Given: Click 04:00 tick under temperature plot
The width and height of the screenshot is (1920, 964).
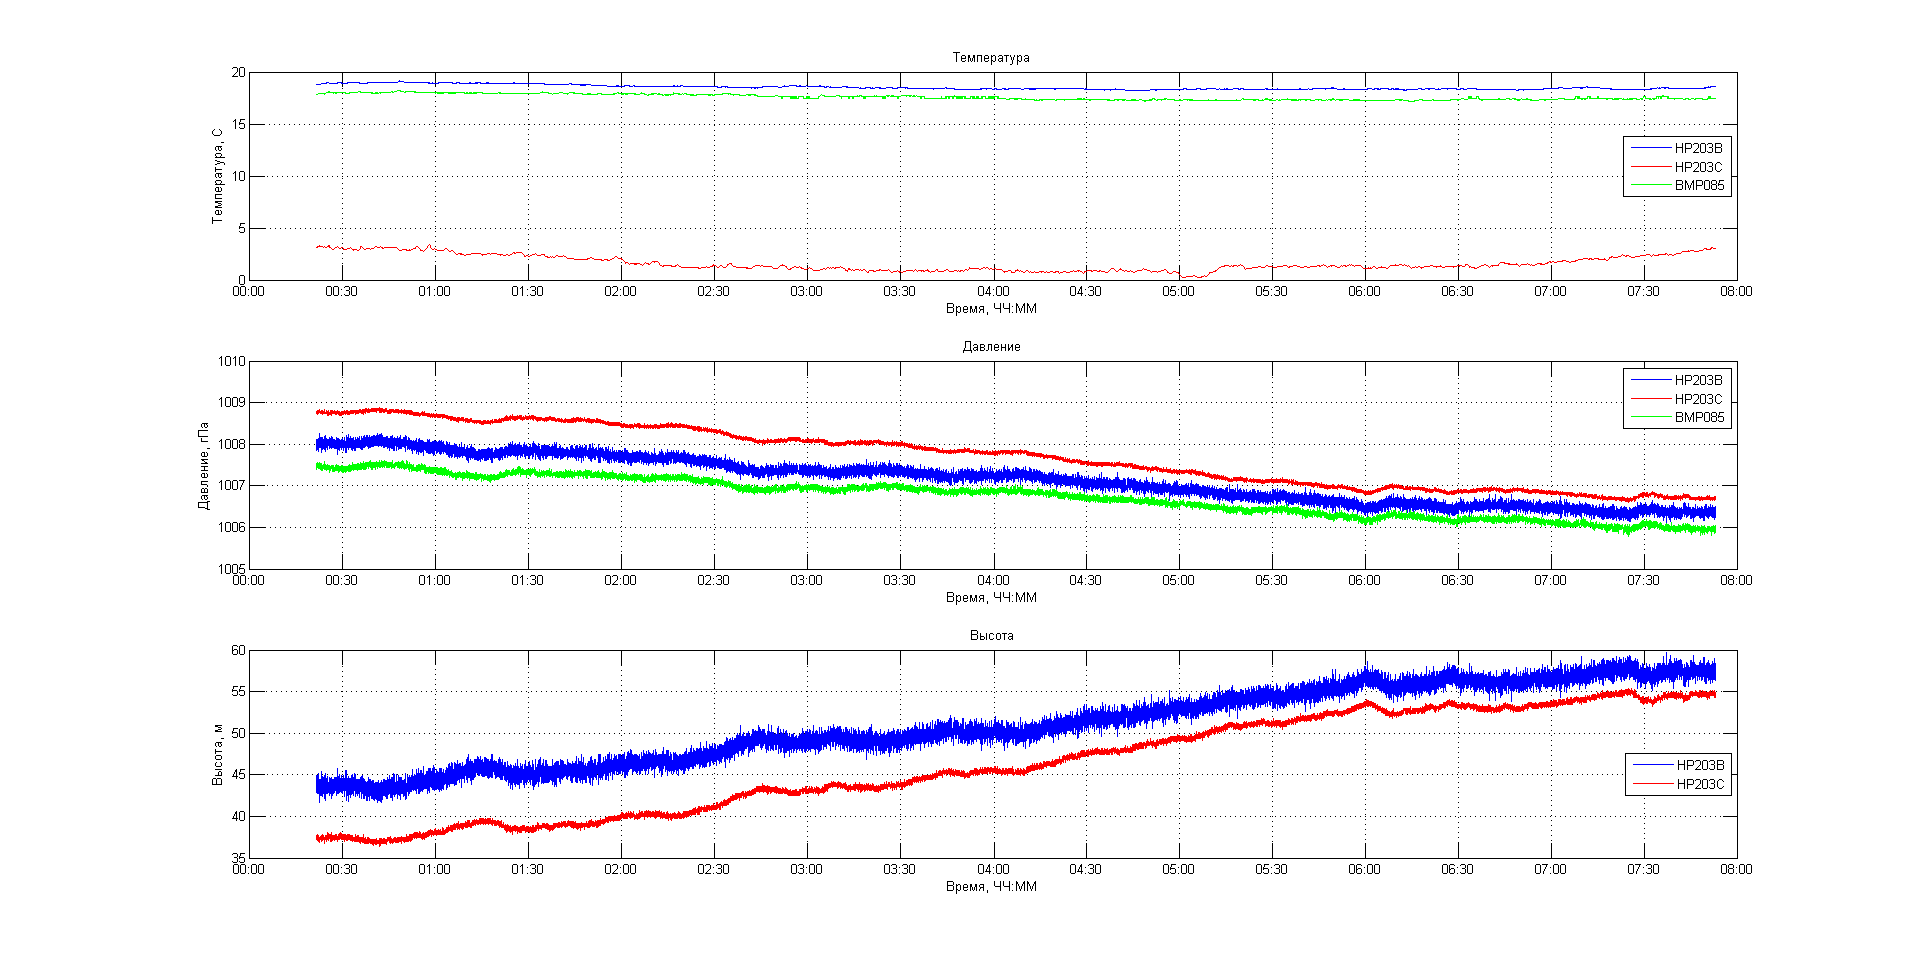Looking at the screenshot, I should (993, 292).
